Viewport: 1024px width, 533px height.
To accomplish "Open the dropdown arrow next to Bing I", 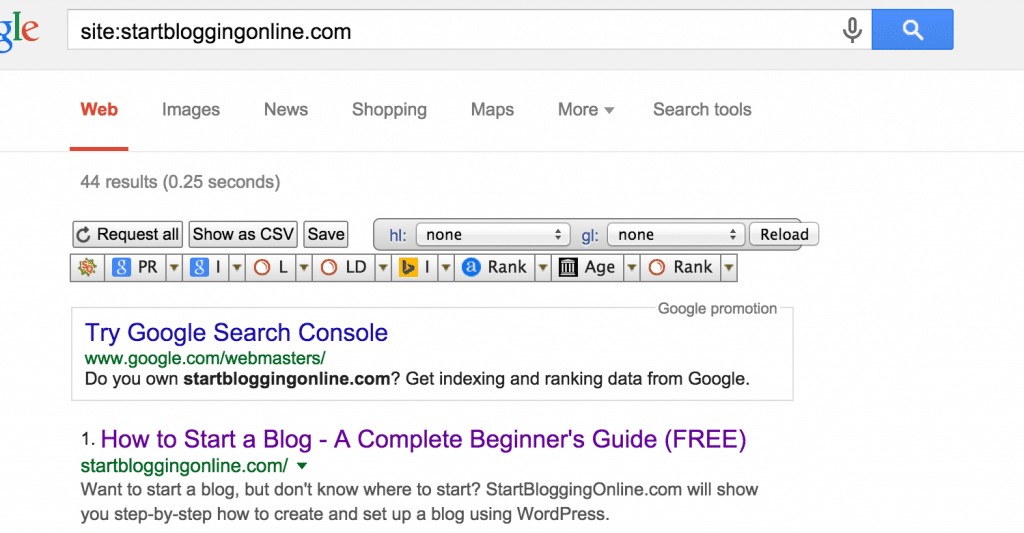I will [x=446, y=268].
